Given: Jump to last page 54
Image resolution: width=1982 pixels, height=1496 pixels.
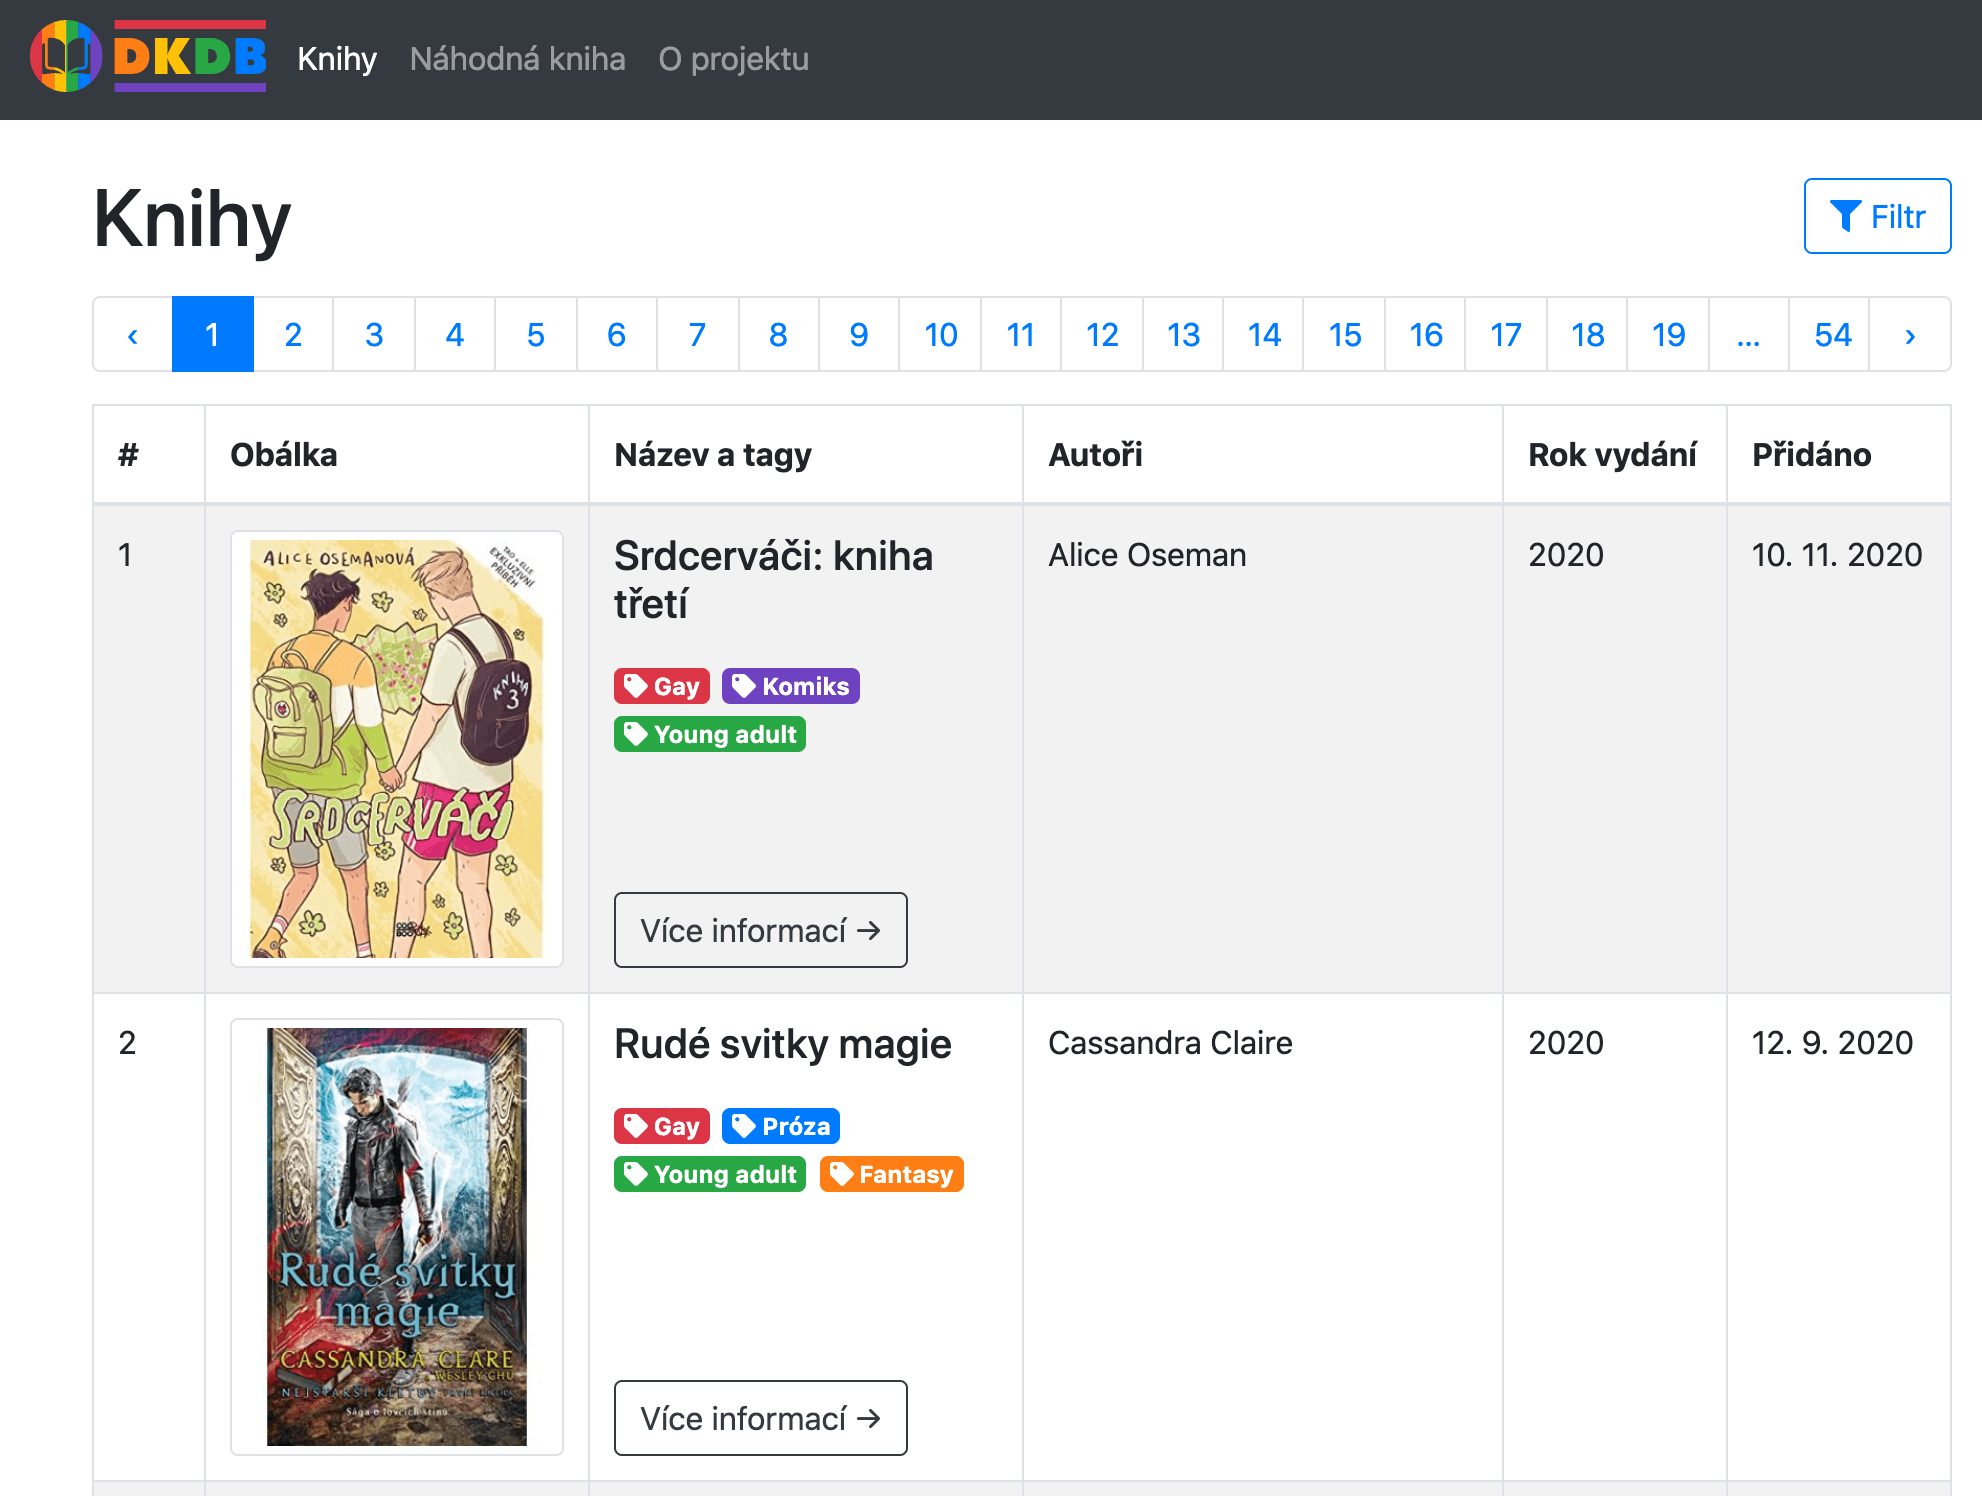Looking at the screenshot, I should [x=1832, y=335].
